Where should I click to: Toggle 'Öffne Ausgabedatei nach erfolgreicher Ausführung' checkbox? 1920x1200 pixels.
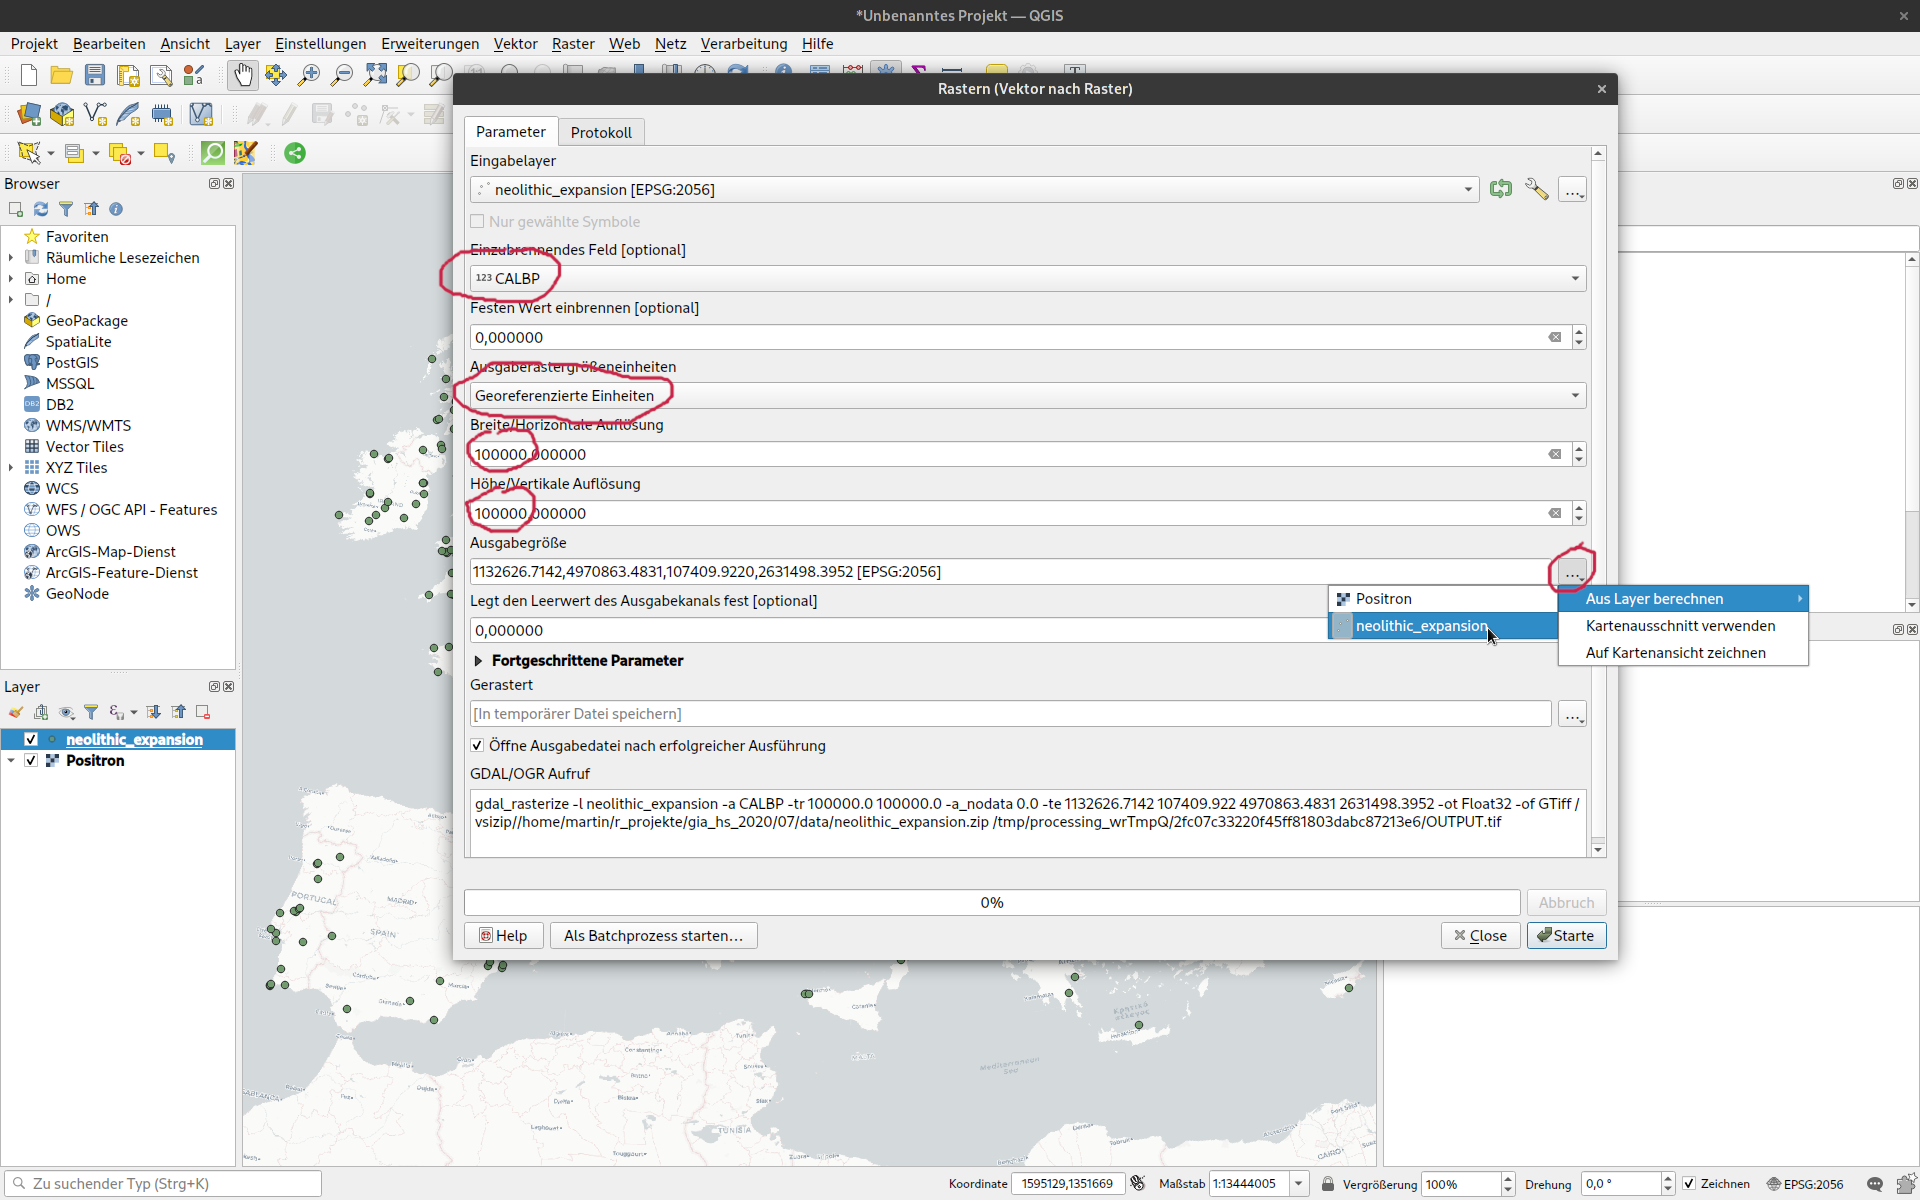click(x=477, y=745)
